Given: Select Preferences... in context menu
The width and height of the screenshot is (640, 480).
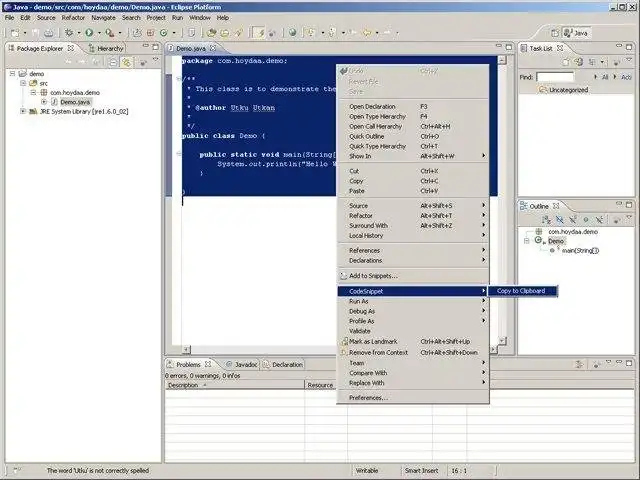Looking at the screenshot, I should pos(413,398).
